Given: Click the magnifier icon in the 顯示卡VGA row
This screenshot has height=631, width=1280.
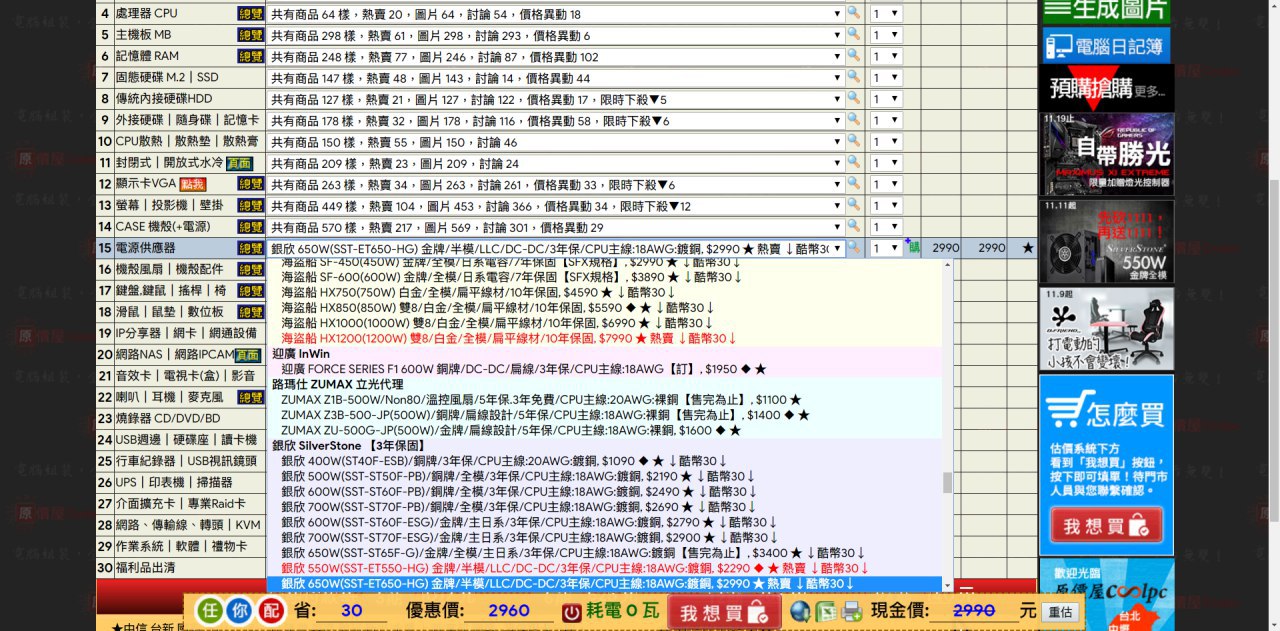Looking at the screenshot, I should coord(853,184).
